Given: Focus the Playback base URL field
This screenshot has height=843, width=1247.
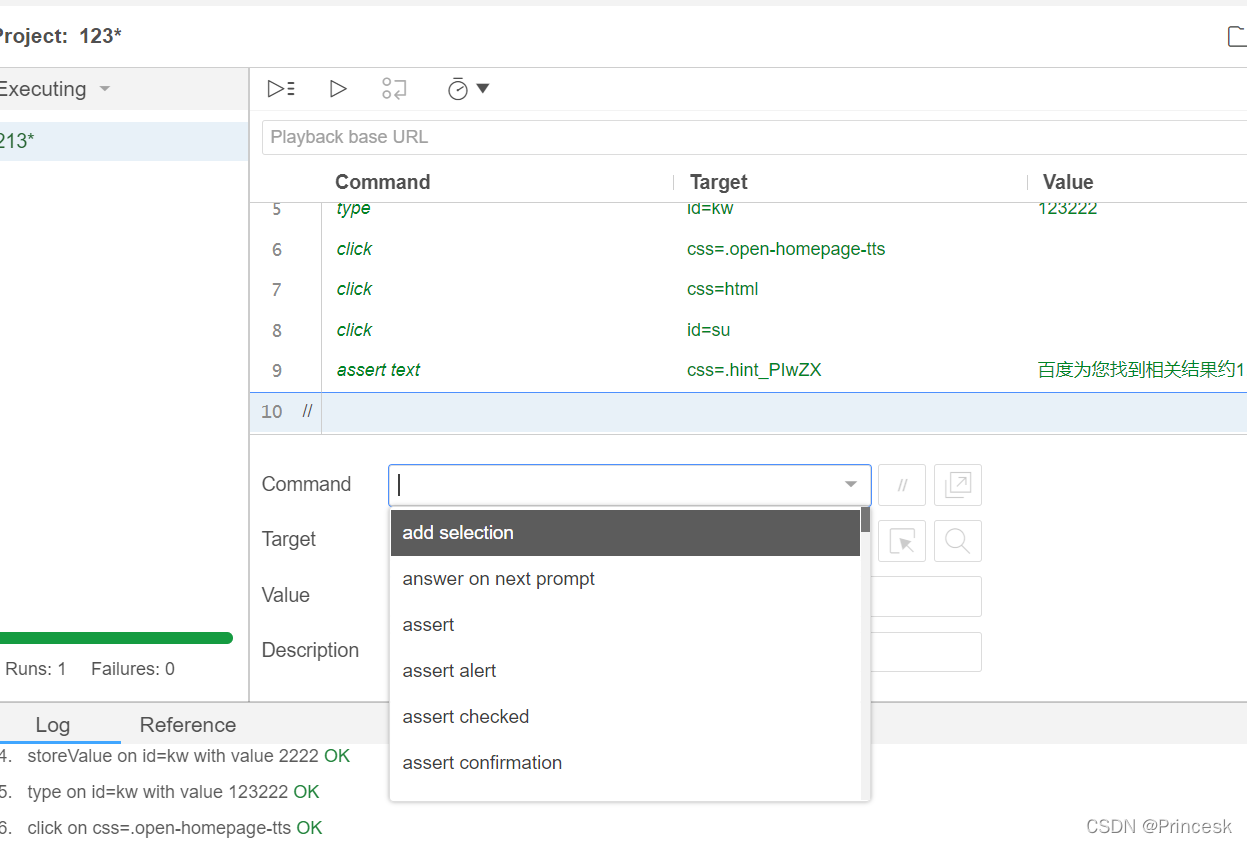Looking at the screenshot, I should 754,137.
